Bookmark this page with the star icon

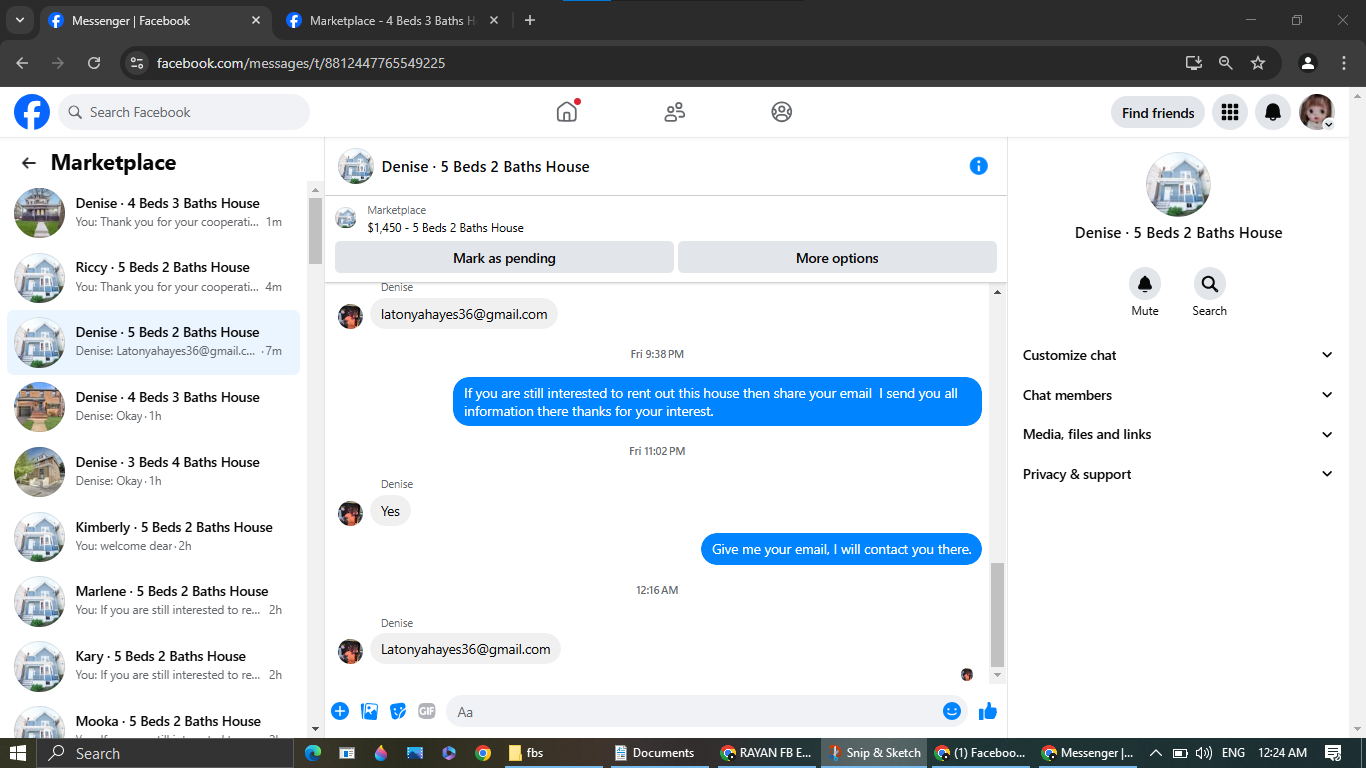[1258, 63]
